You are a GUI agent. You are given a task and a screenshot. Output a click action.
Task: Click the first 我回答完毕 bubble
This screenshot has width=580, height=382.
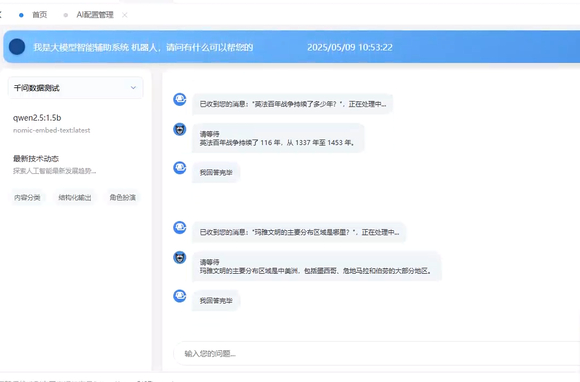tap(216, 172)
